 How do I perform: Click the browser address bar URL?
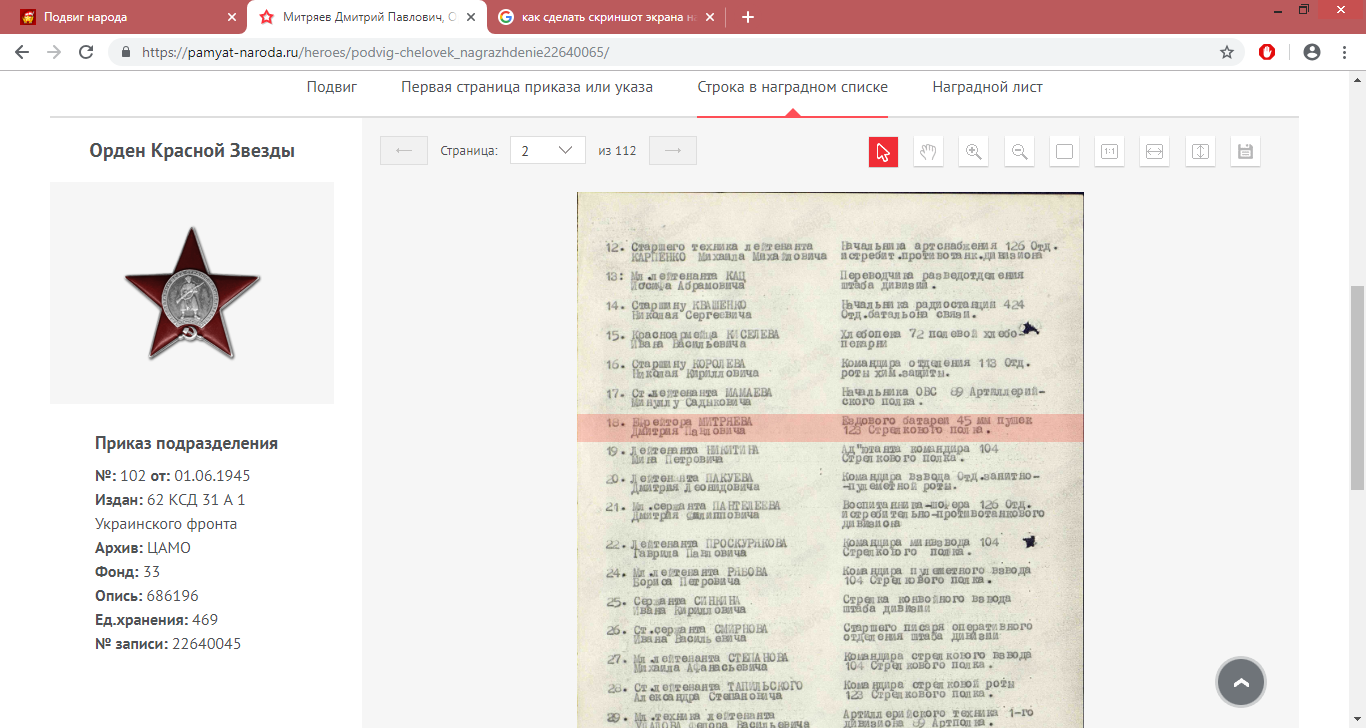point(375,52)
